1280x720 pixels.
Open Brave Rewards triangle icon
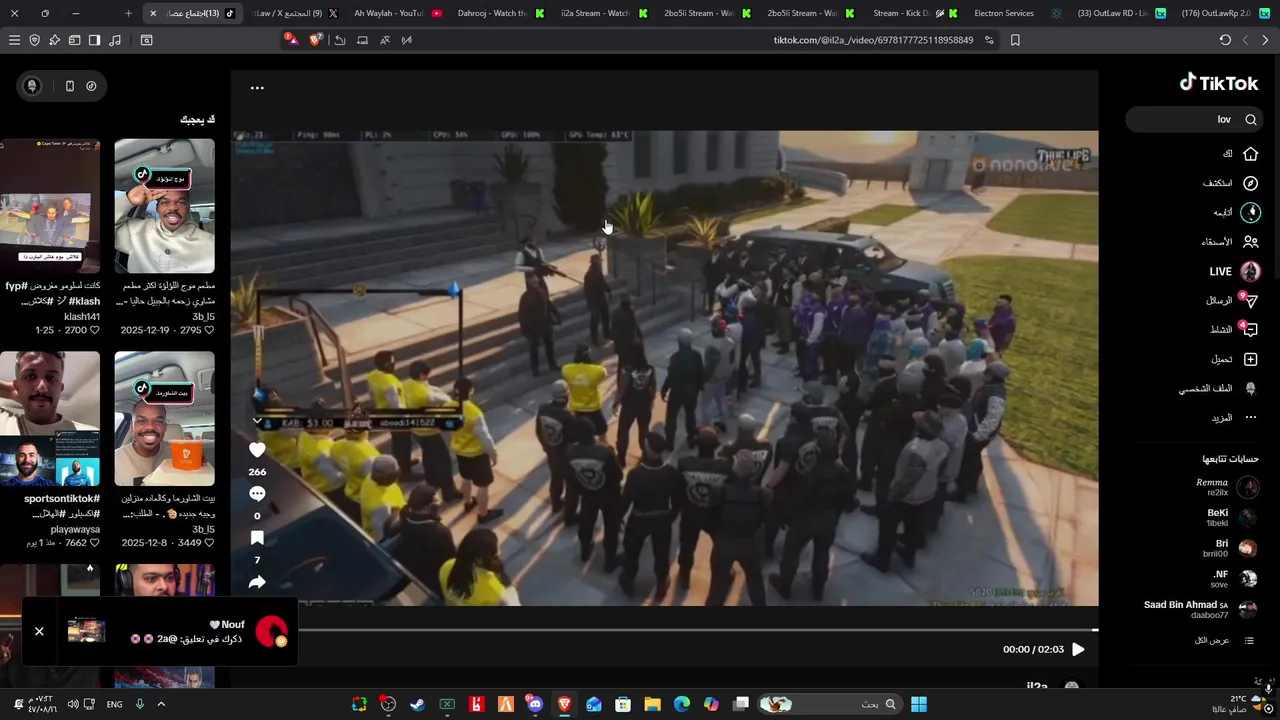(291, 40)
